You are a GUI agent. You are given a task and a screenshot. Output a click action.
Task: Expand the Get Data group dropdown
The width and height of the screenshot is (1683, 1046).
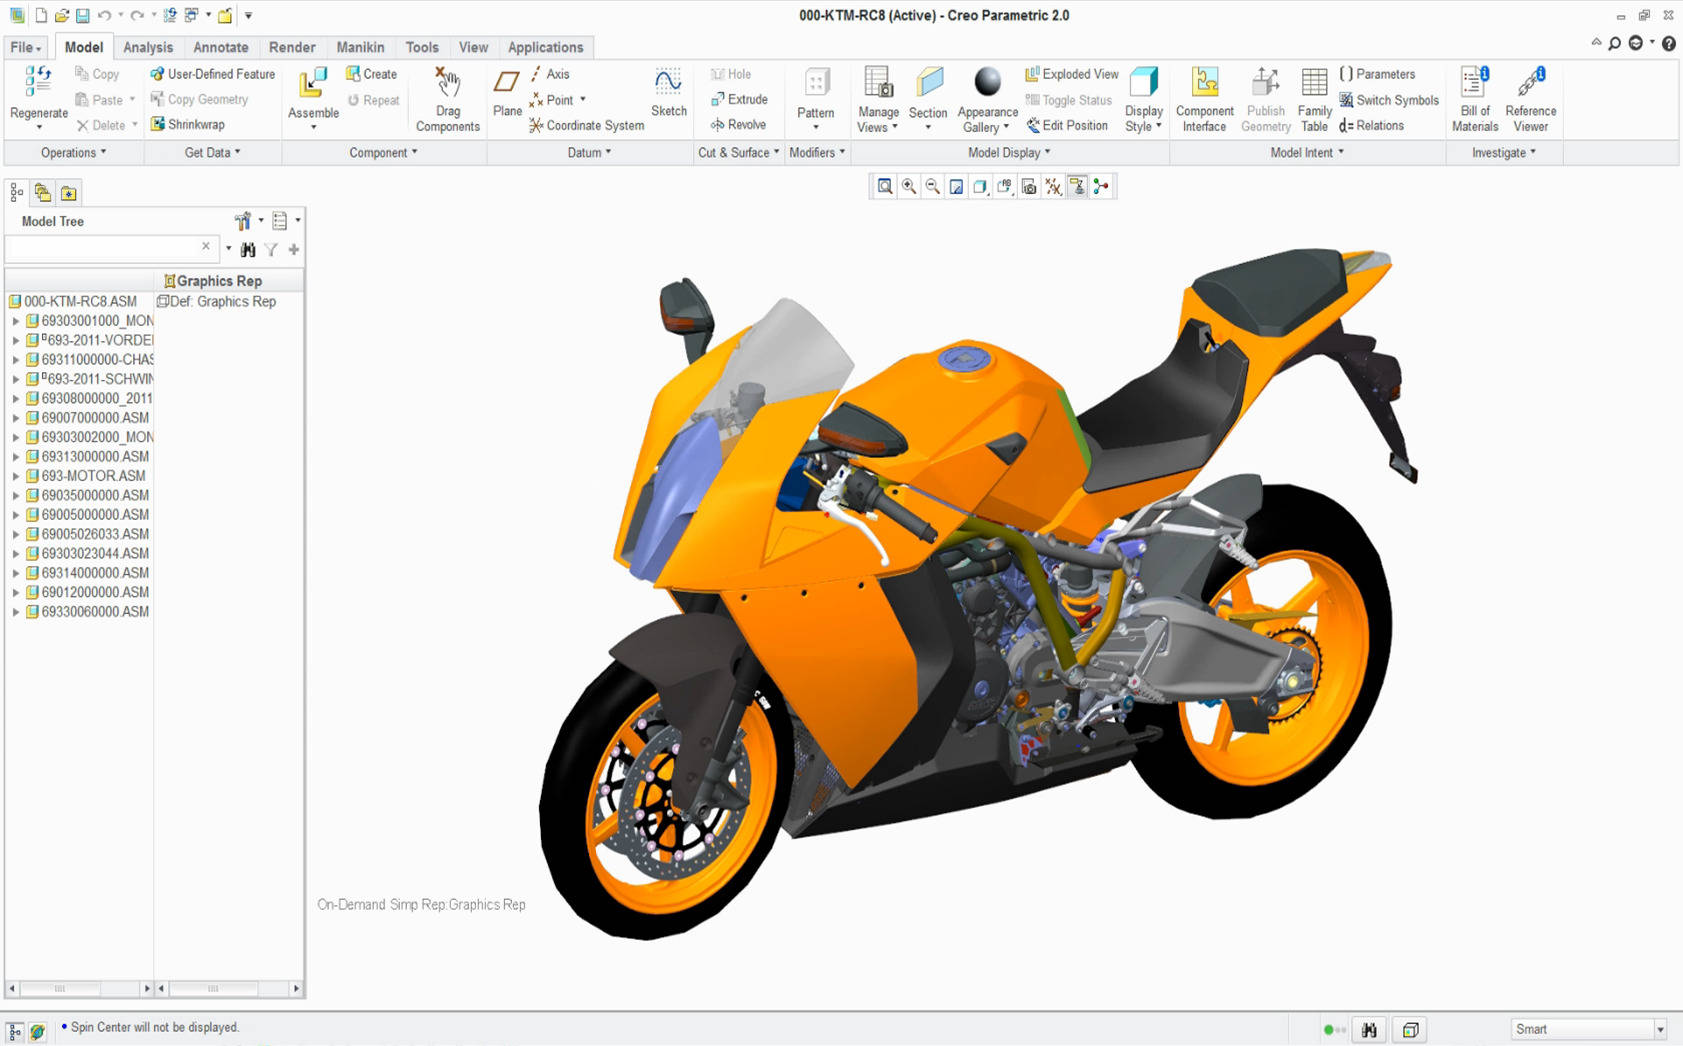click(212, 153)
